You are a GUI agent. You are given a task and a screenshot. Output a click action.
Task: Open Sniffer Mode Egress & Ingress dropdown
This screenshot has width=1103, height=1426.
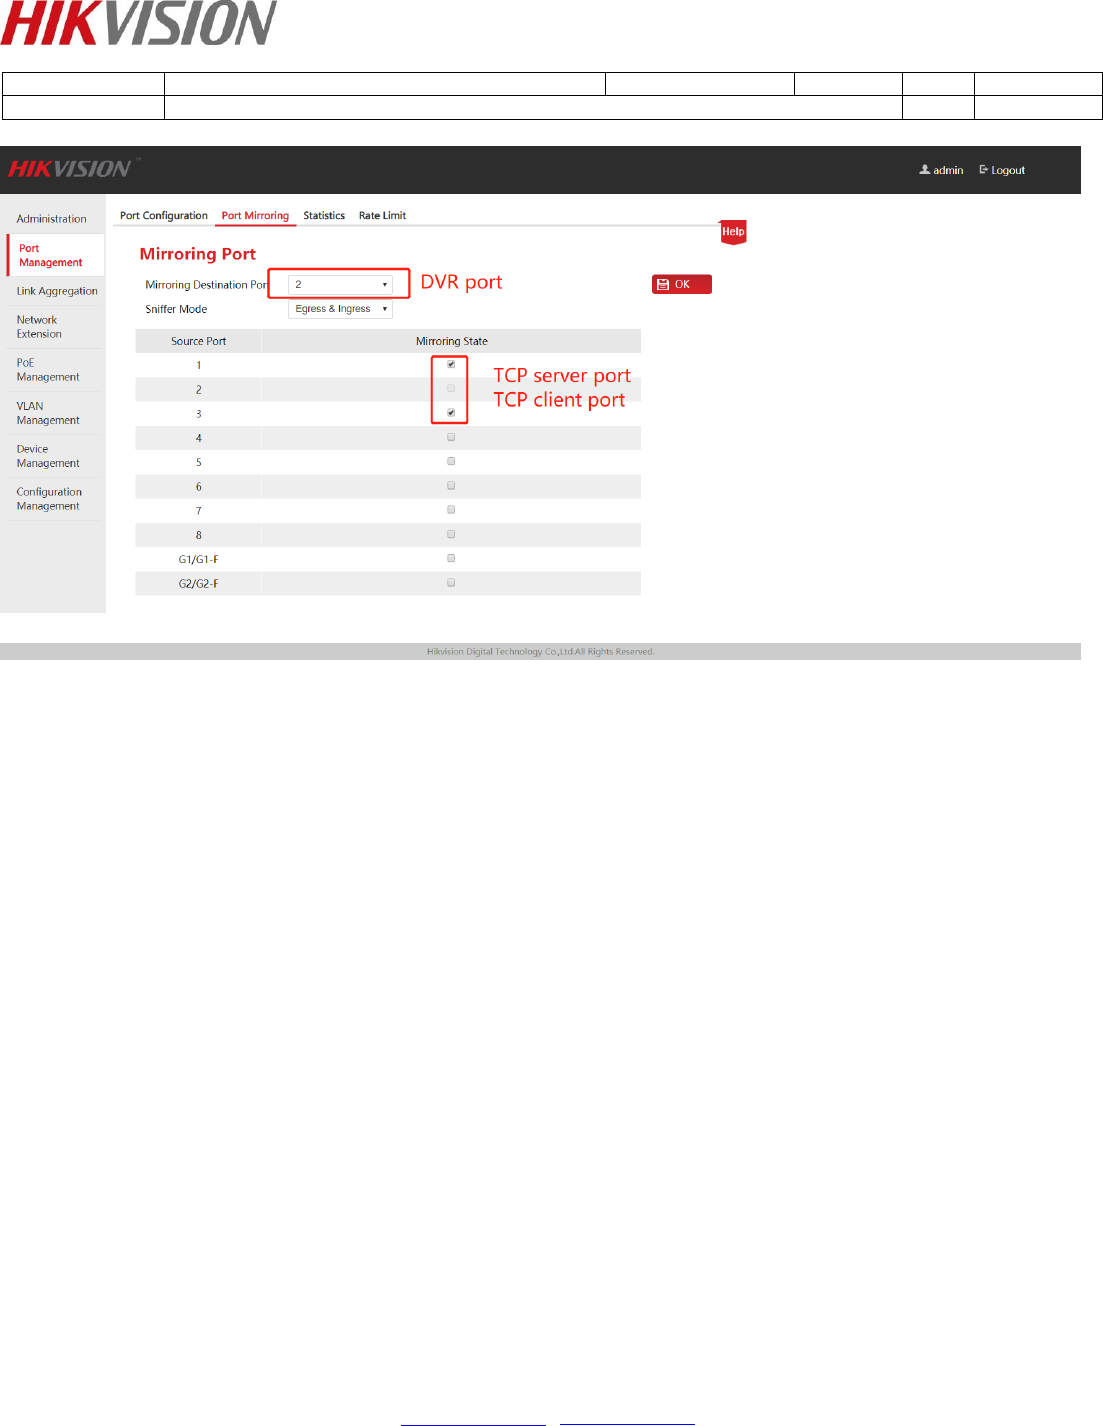(340, 309)
